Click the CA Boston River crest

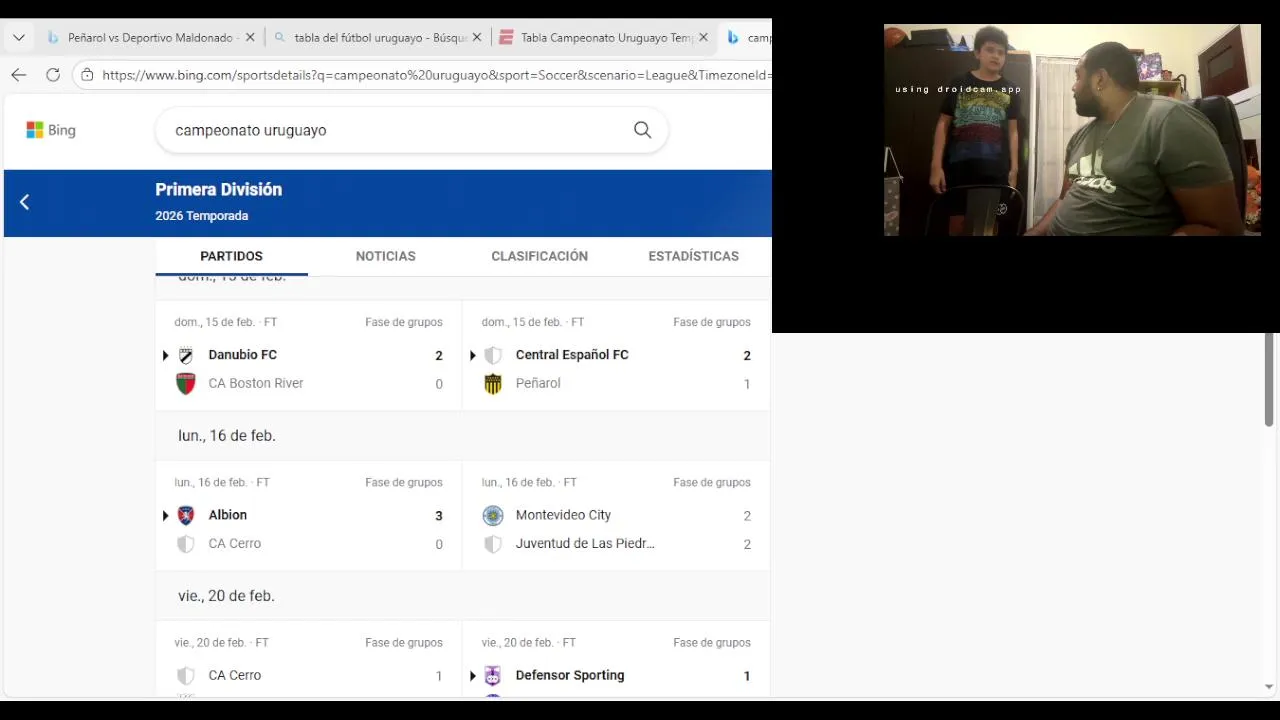coord(186,384)
